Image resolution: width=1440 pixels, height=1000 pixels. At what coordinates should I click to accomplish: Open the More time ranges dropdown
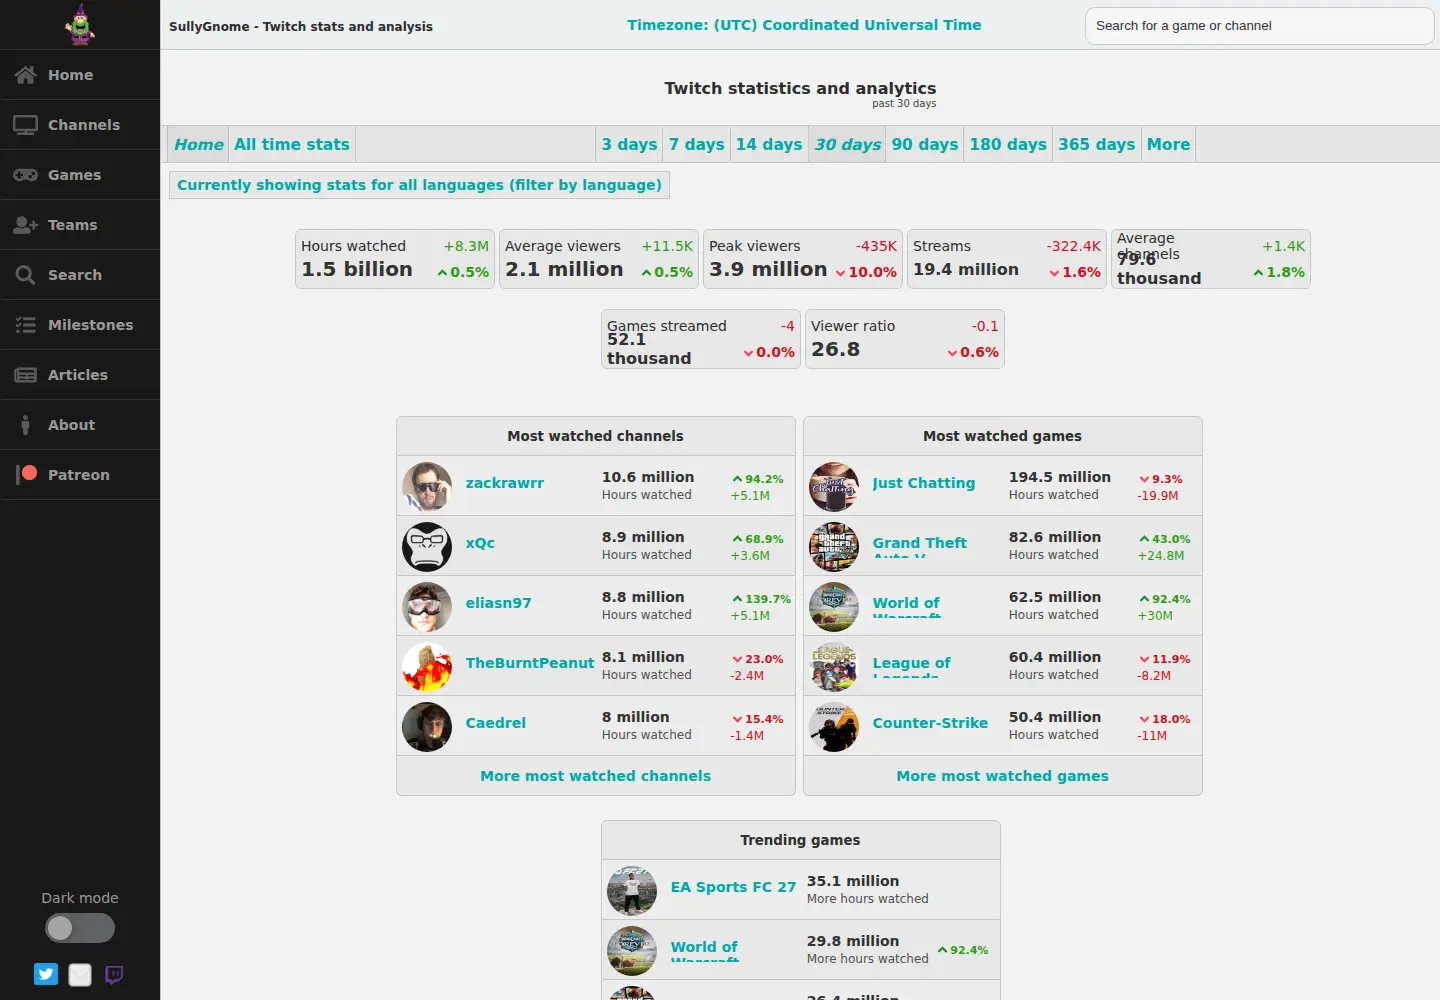[1168, 144]
